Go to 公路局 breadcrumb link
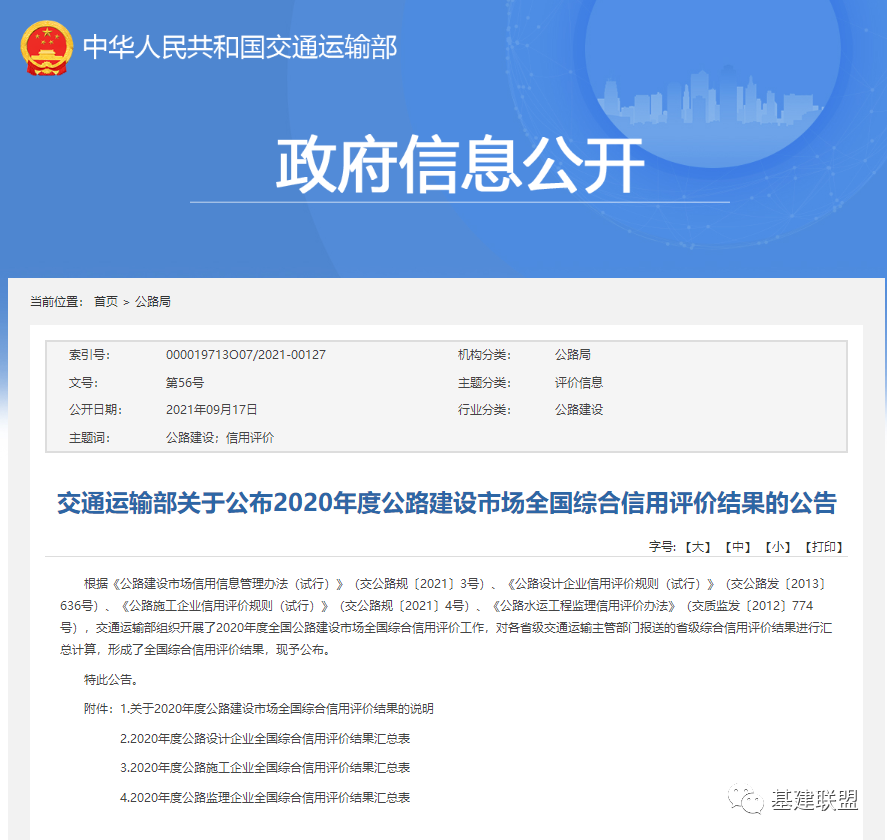 click(152, 301)
